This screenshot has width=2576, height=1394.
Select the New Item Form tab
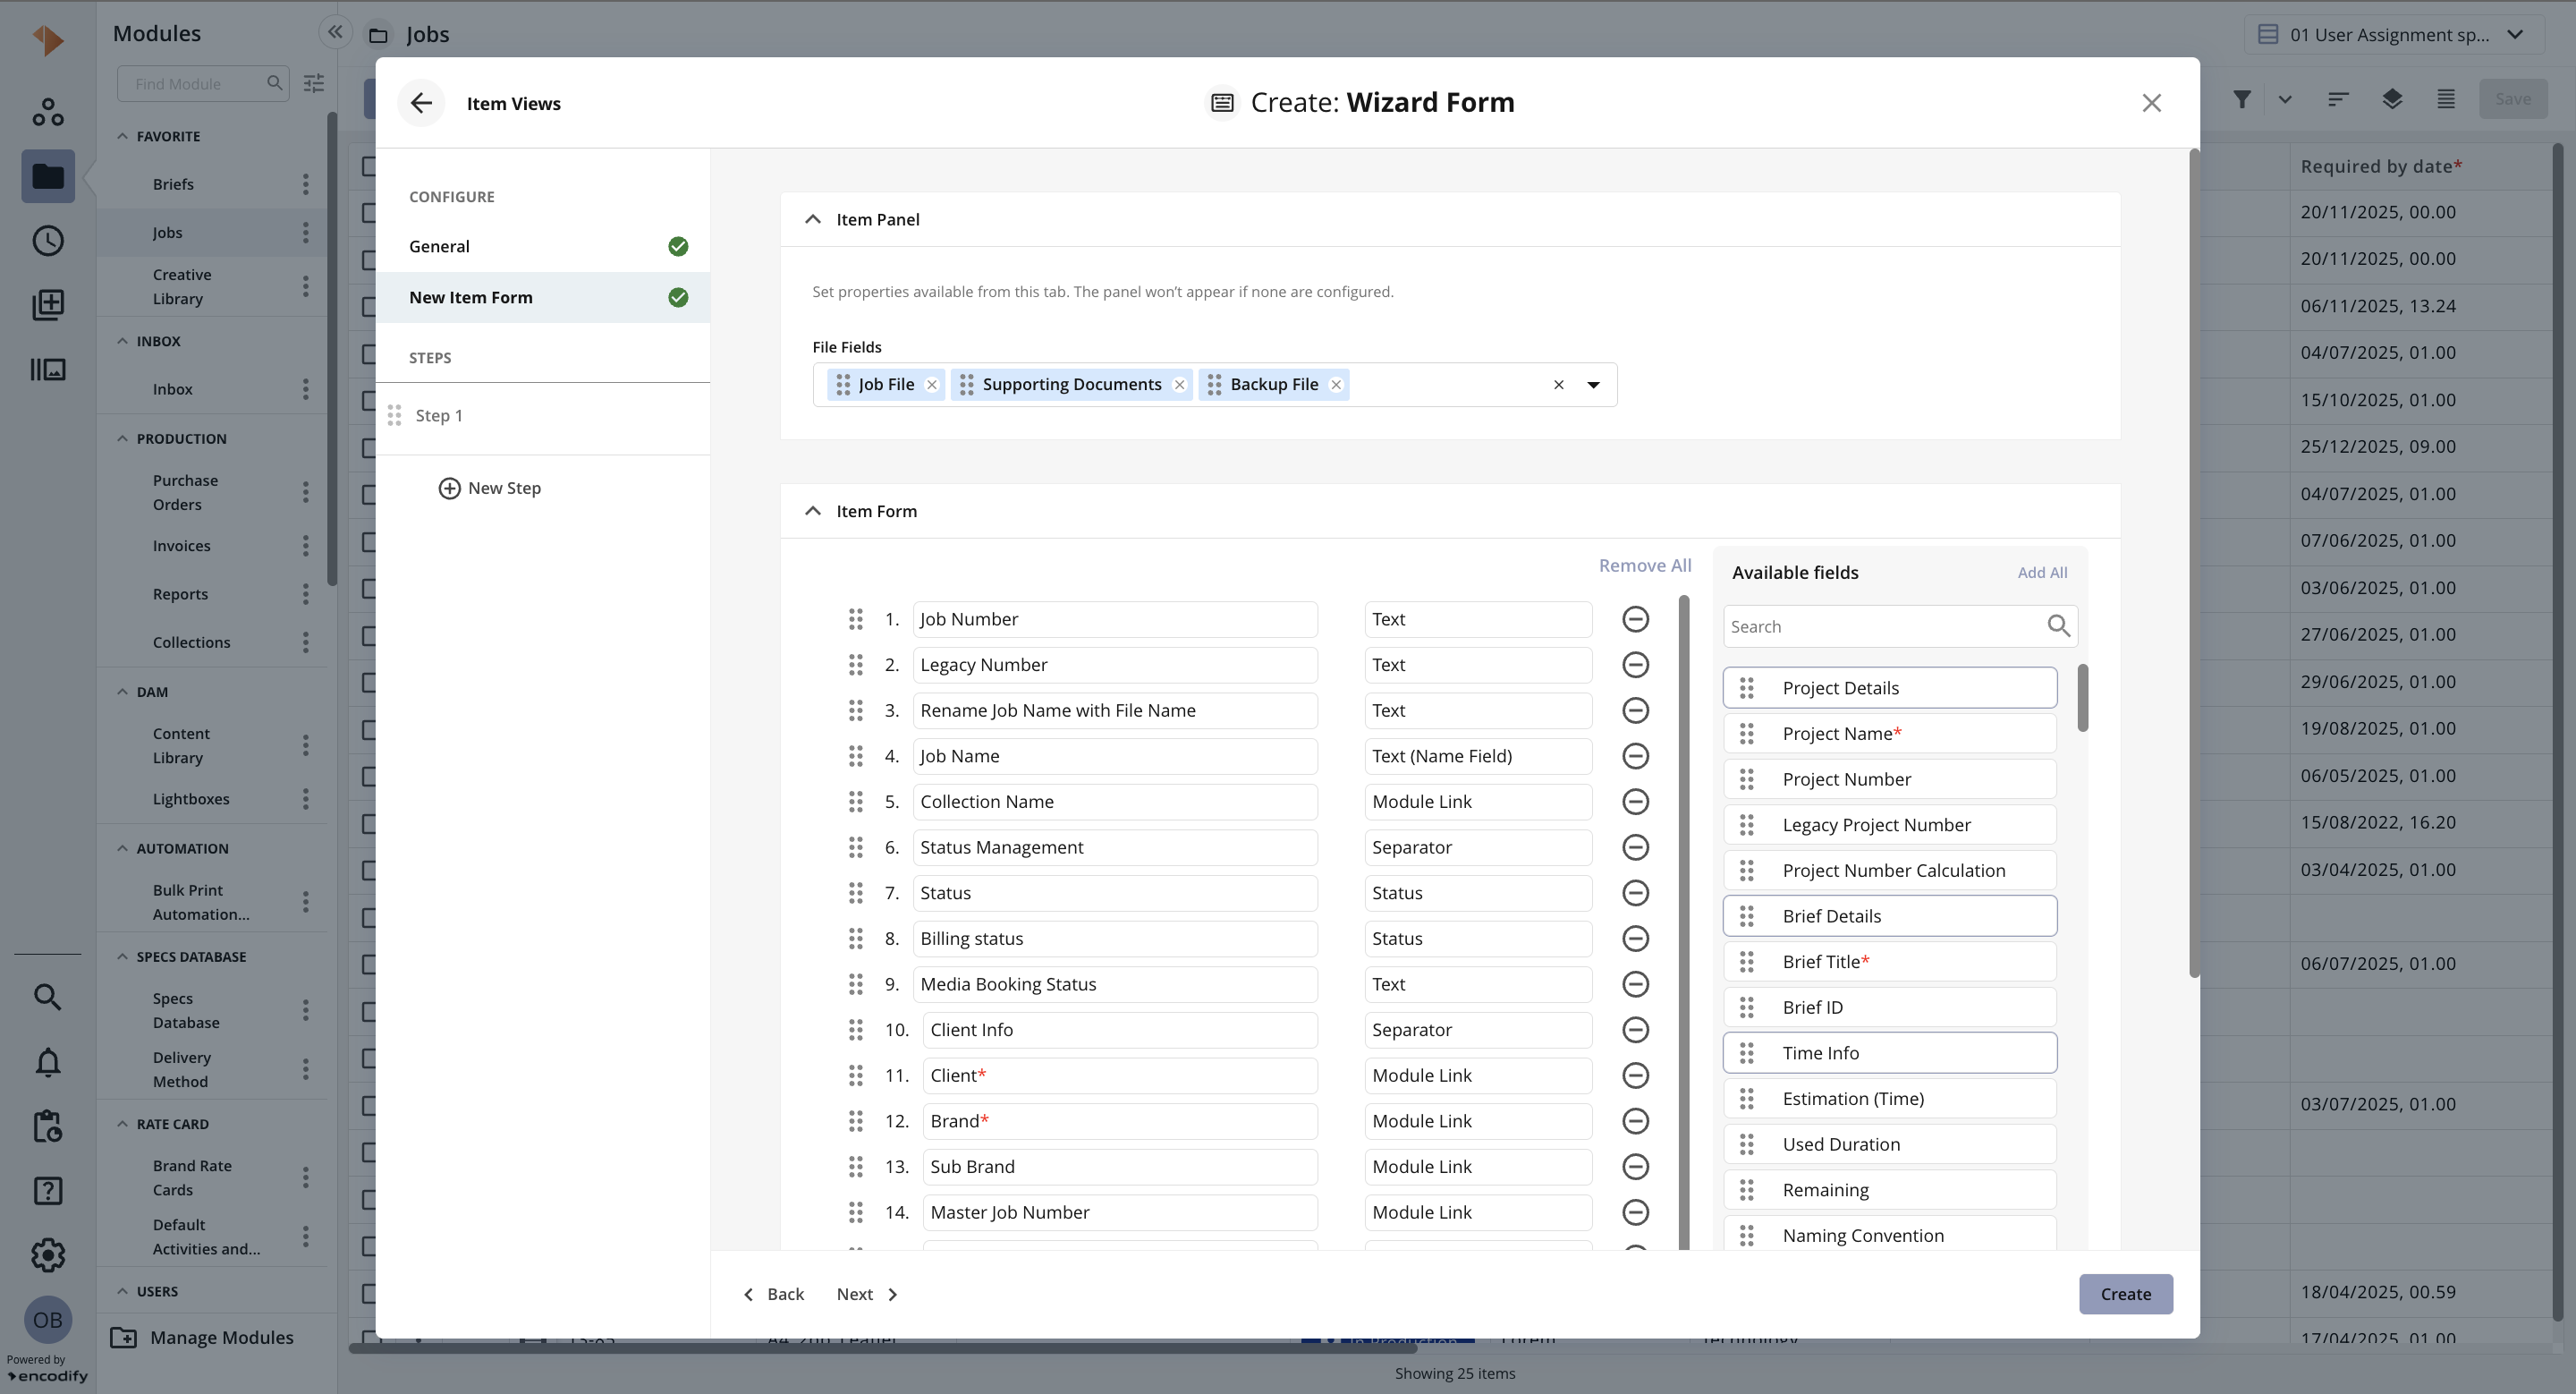(543, 298)
